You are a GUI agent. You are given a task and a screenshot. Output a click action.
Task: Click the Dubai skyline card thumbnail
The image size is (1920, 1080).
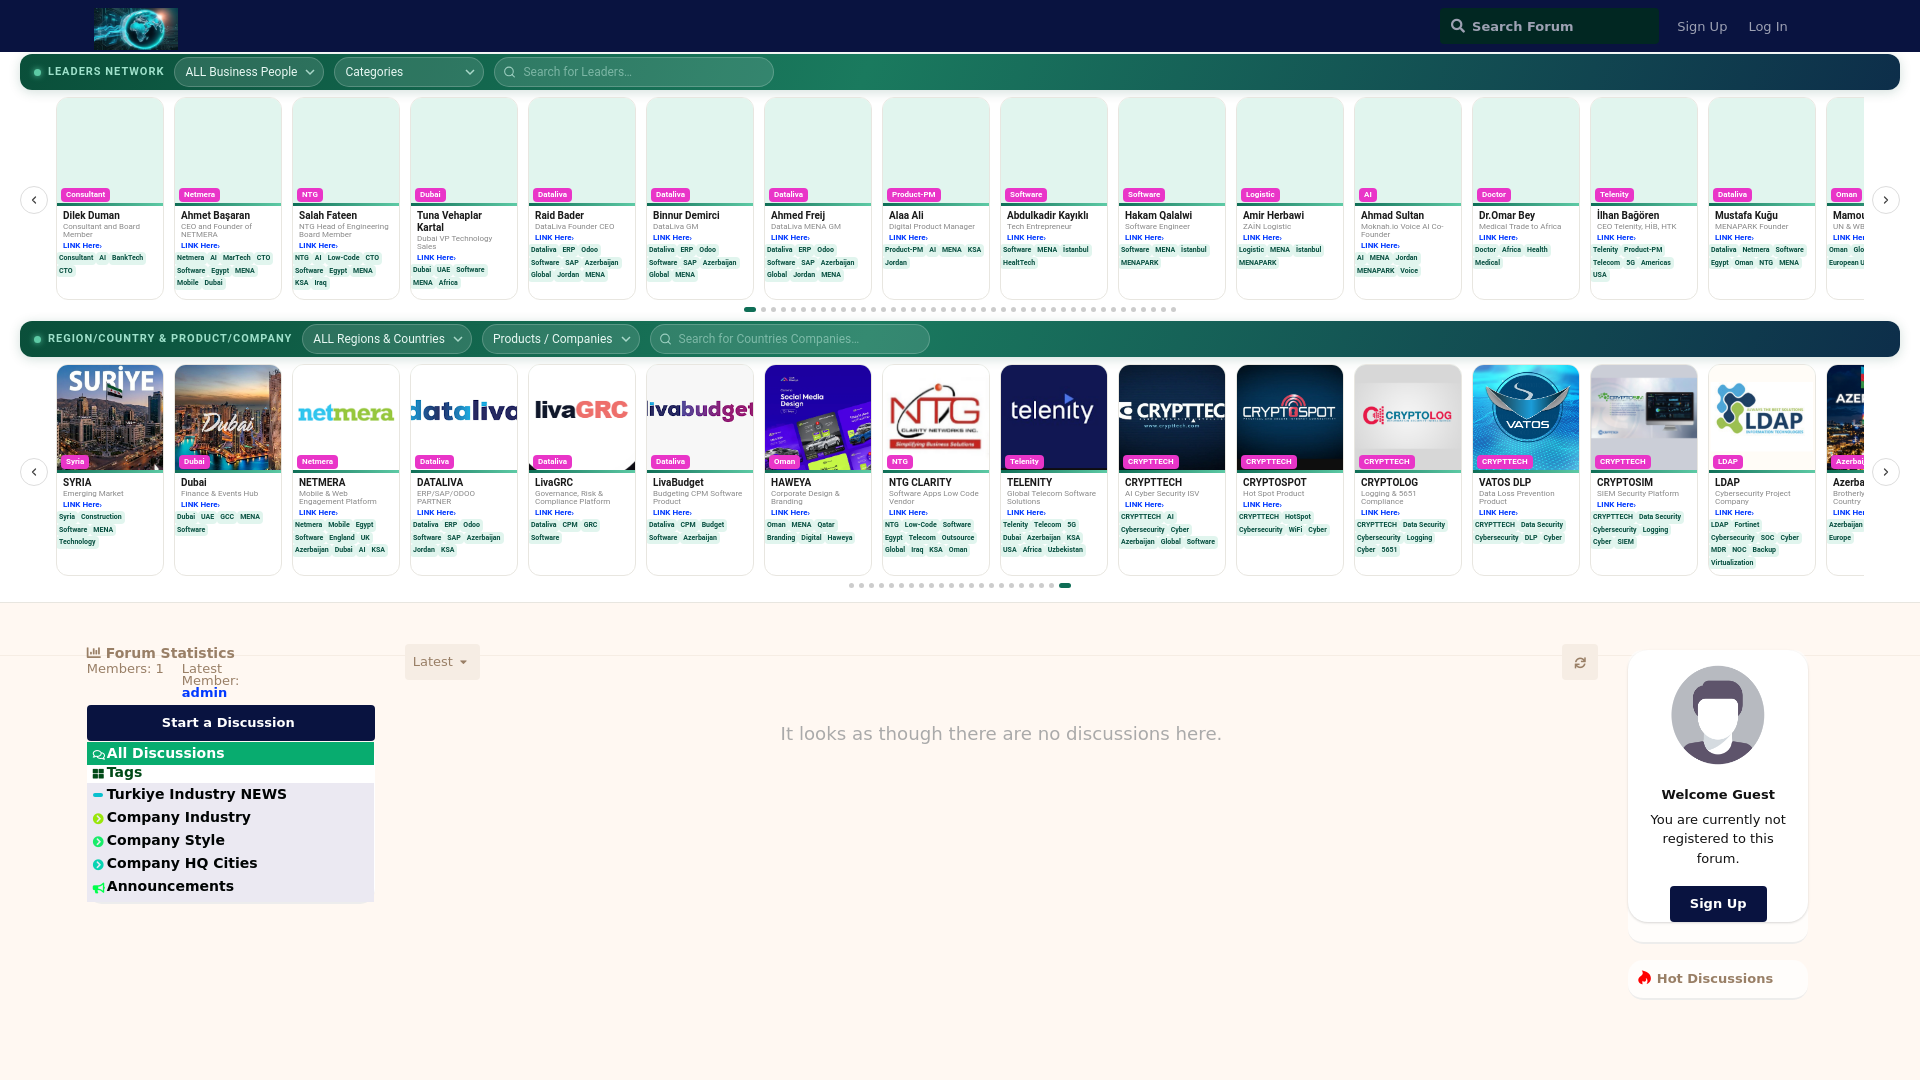pos(228,418)
